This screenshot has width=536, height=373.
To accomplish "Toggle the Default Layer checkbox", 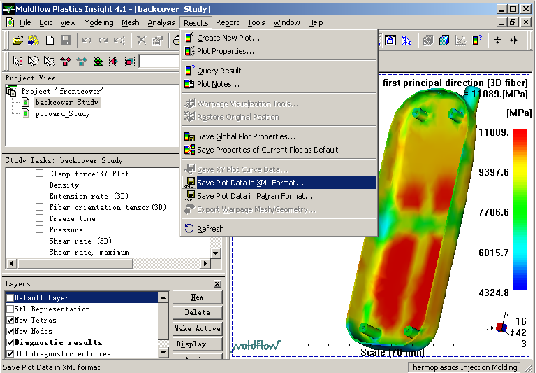I will pos(10,298).
